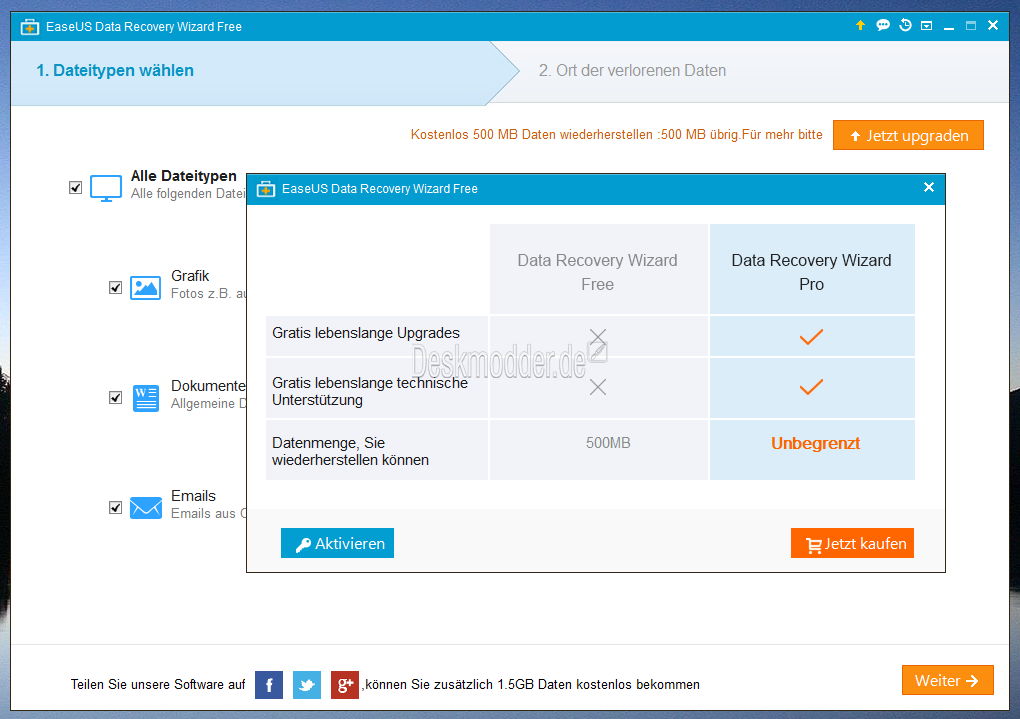Viewport: 1020px width, 719px height.
Task: Uncheck the Grafik checkbox
Action: coord(115,288)
